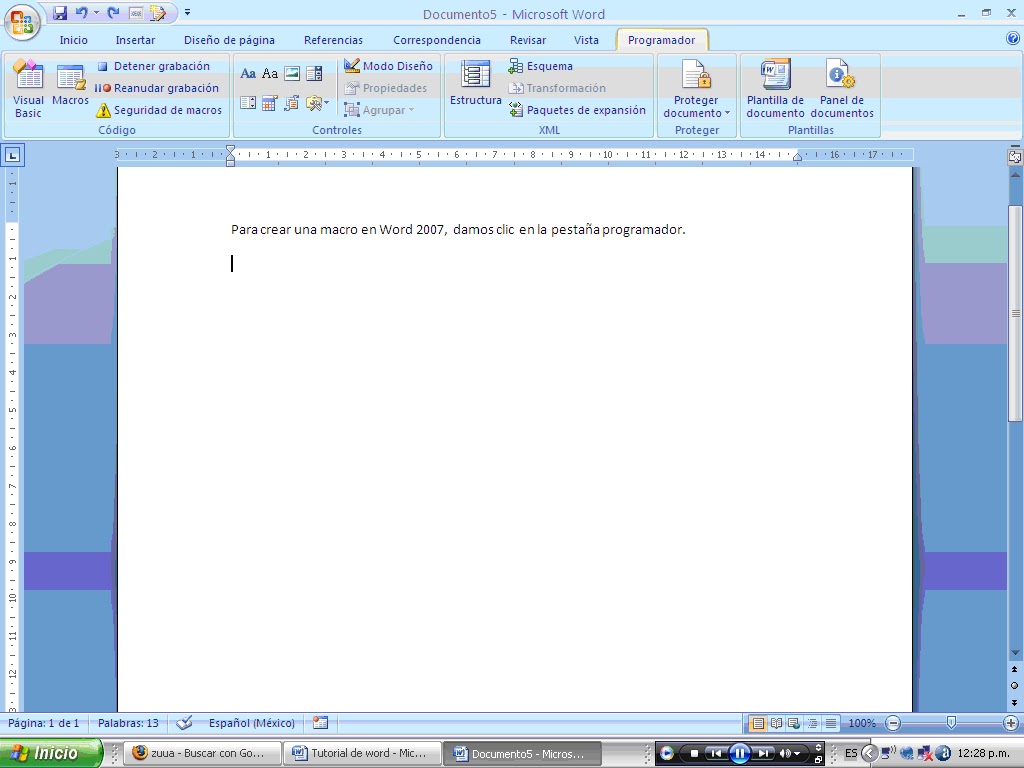Click Reanudar grabación
Screen dimensions: 1024x768
click(163, 88)
